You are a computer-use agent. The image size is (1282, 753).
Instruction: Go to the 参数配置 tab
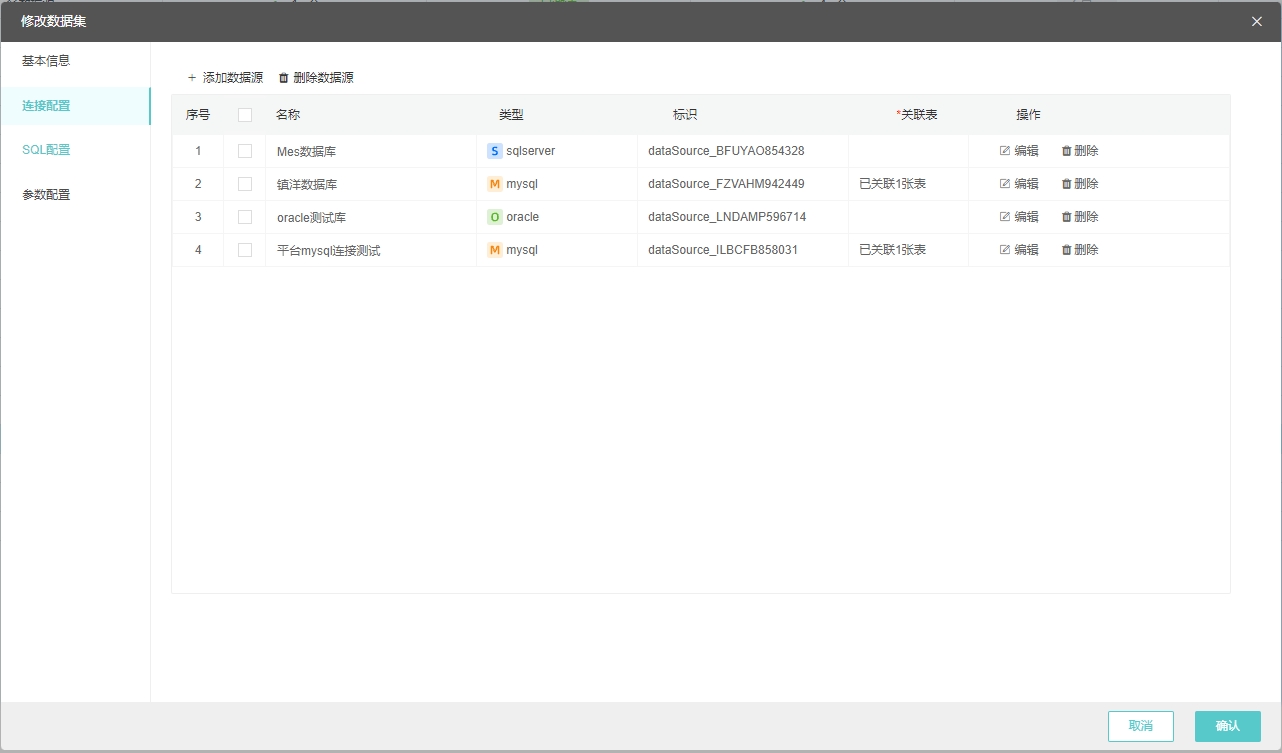[x=75, y=195]
